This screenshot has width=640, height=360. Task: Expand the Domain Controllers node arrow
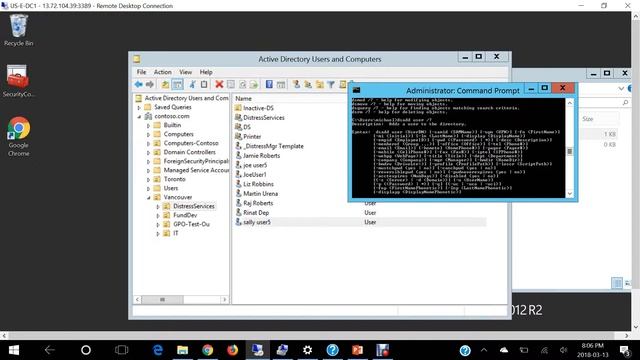coord(149,152)
